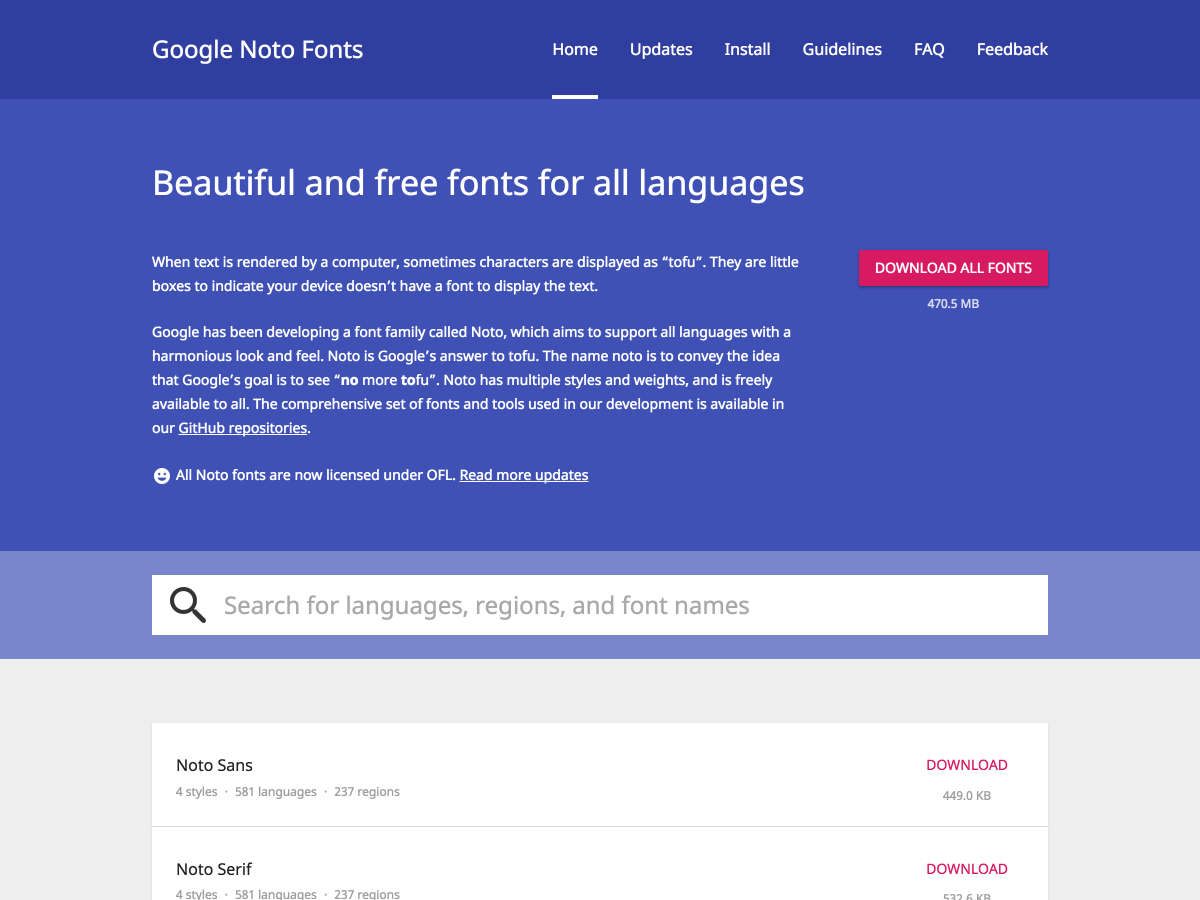Navigate to the FAQ page
The height and width of the screenshot is (900, 1200).
pos(929,49)
